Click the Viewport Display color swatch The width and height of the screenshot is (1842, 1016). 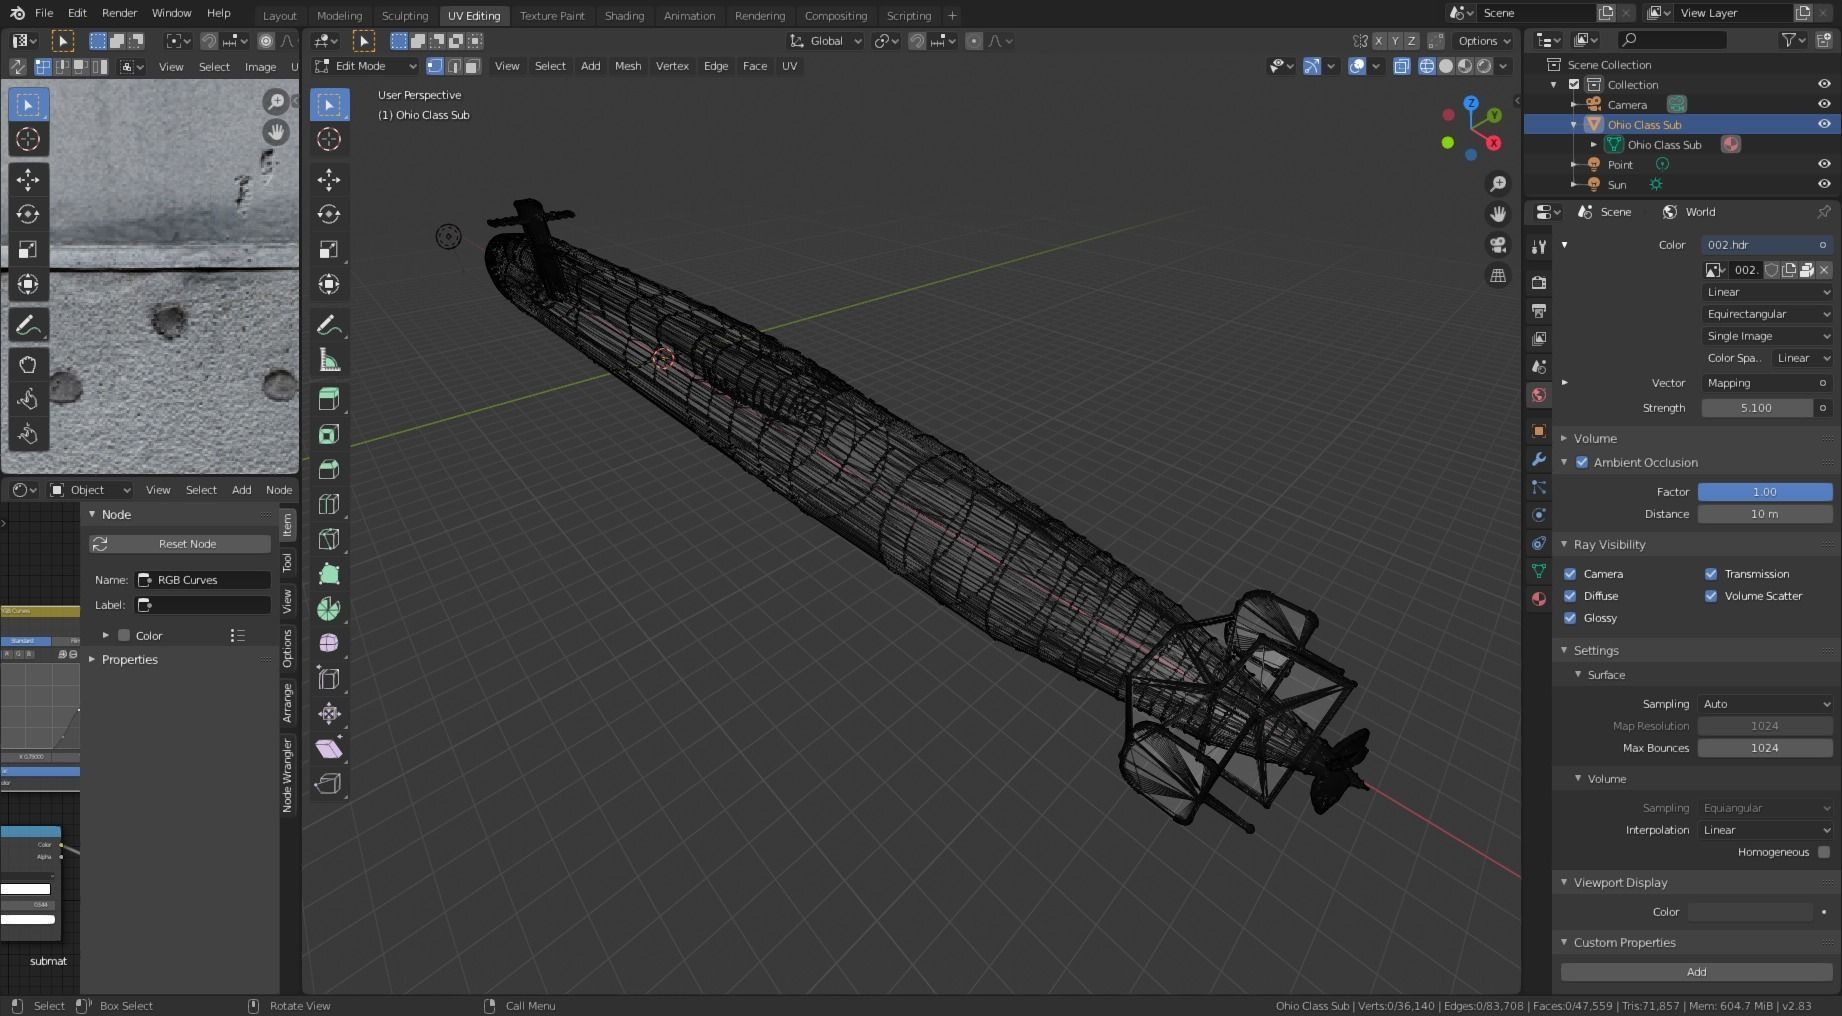1750,912
